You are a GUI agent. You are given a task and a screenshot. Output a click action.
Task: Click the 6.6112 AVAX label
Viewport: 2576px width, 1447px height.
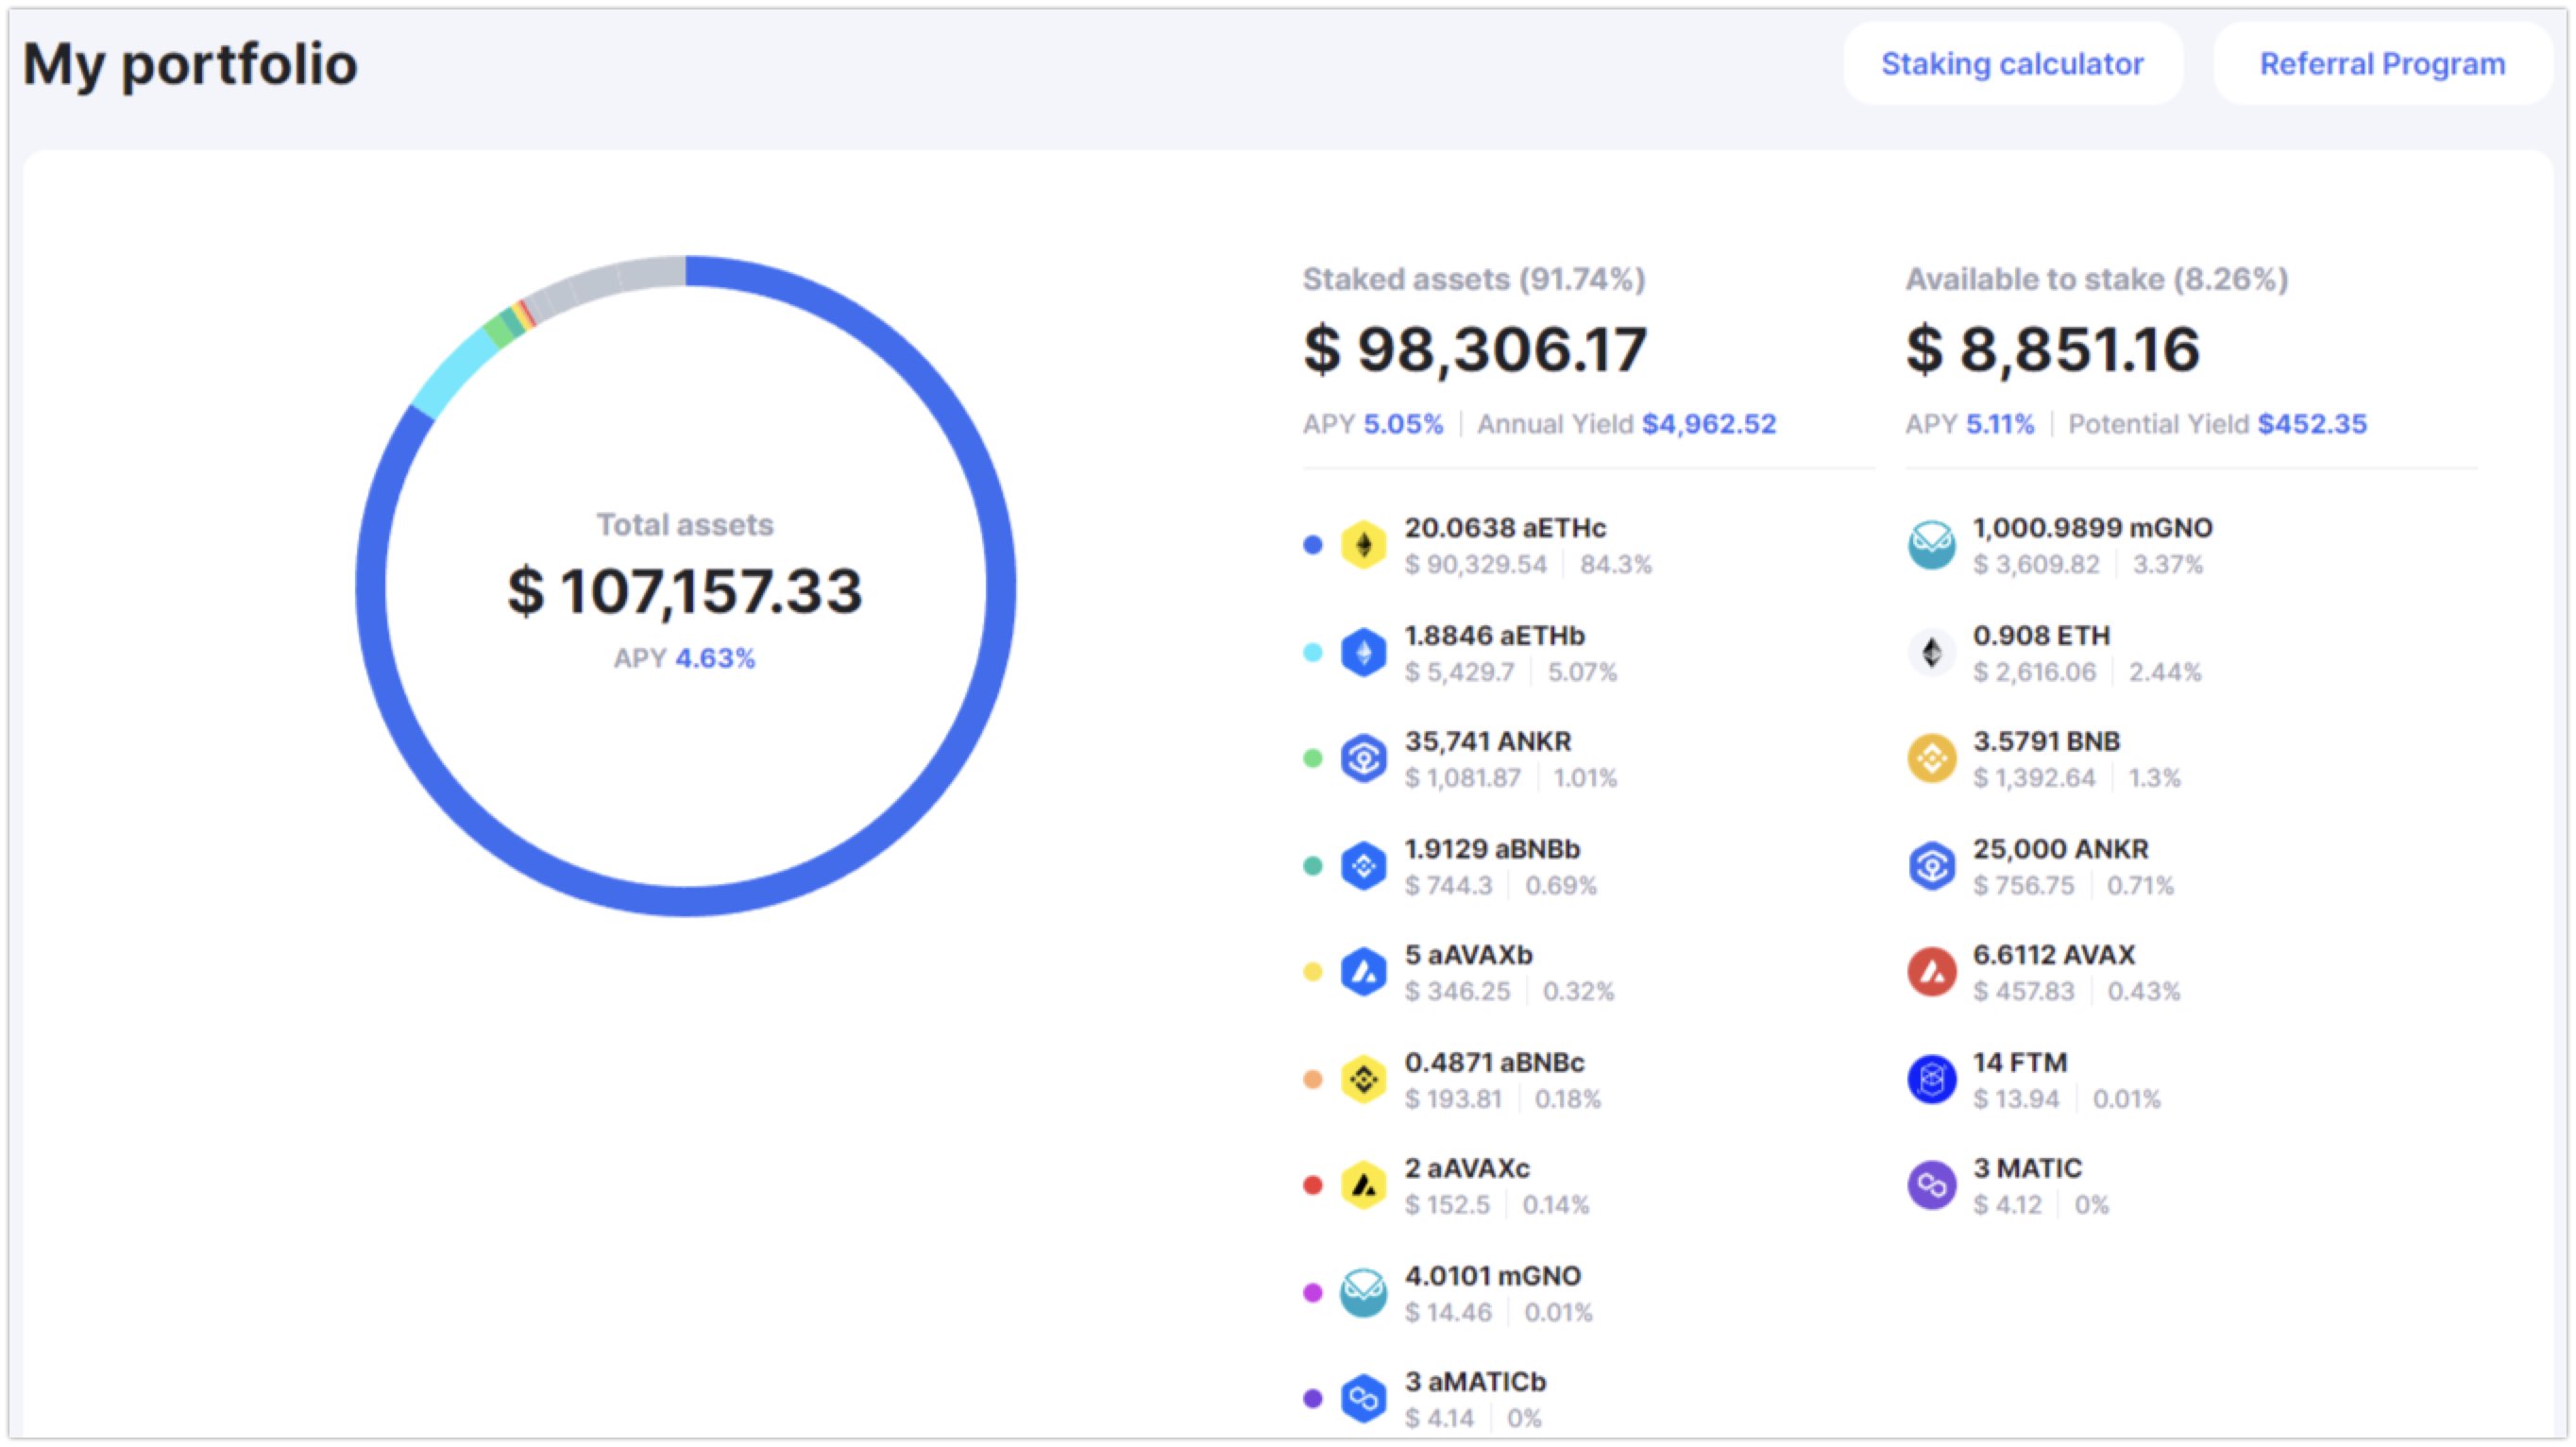pyautogui.click(x=2053, y=955)
